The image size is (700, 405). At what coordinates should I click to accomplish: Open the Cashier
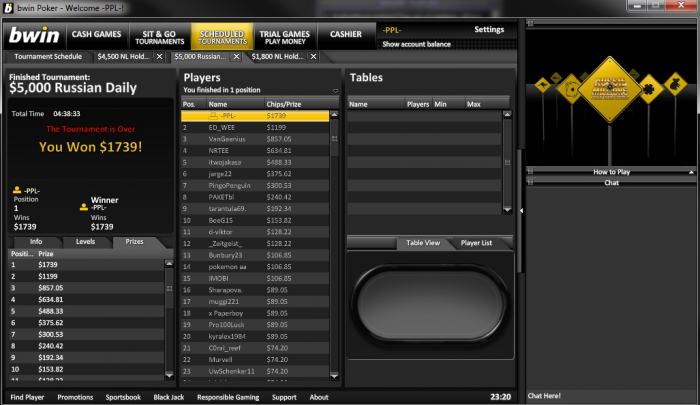tap(346, 34)
